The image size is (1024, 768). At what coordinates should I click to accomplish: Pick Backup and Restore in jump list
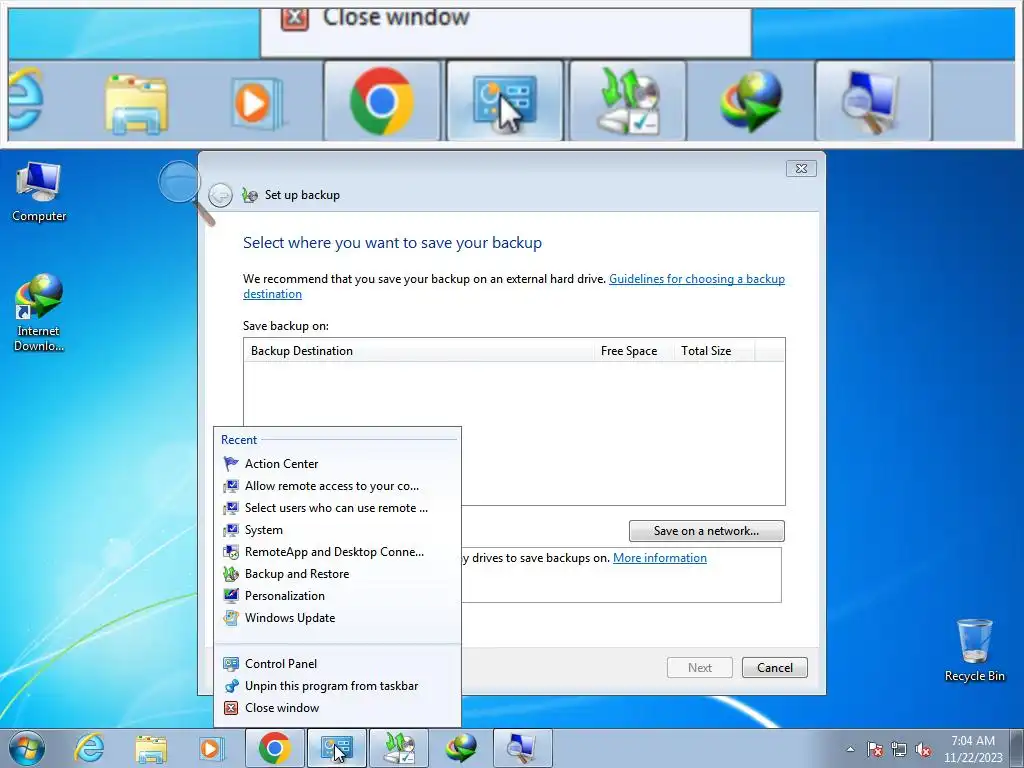click(x=338, y=574)
